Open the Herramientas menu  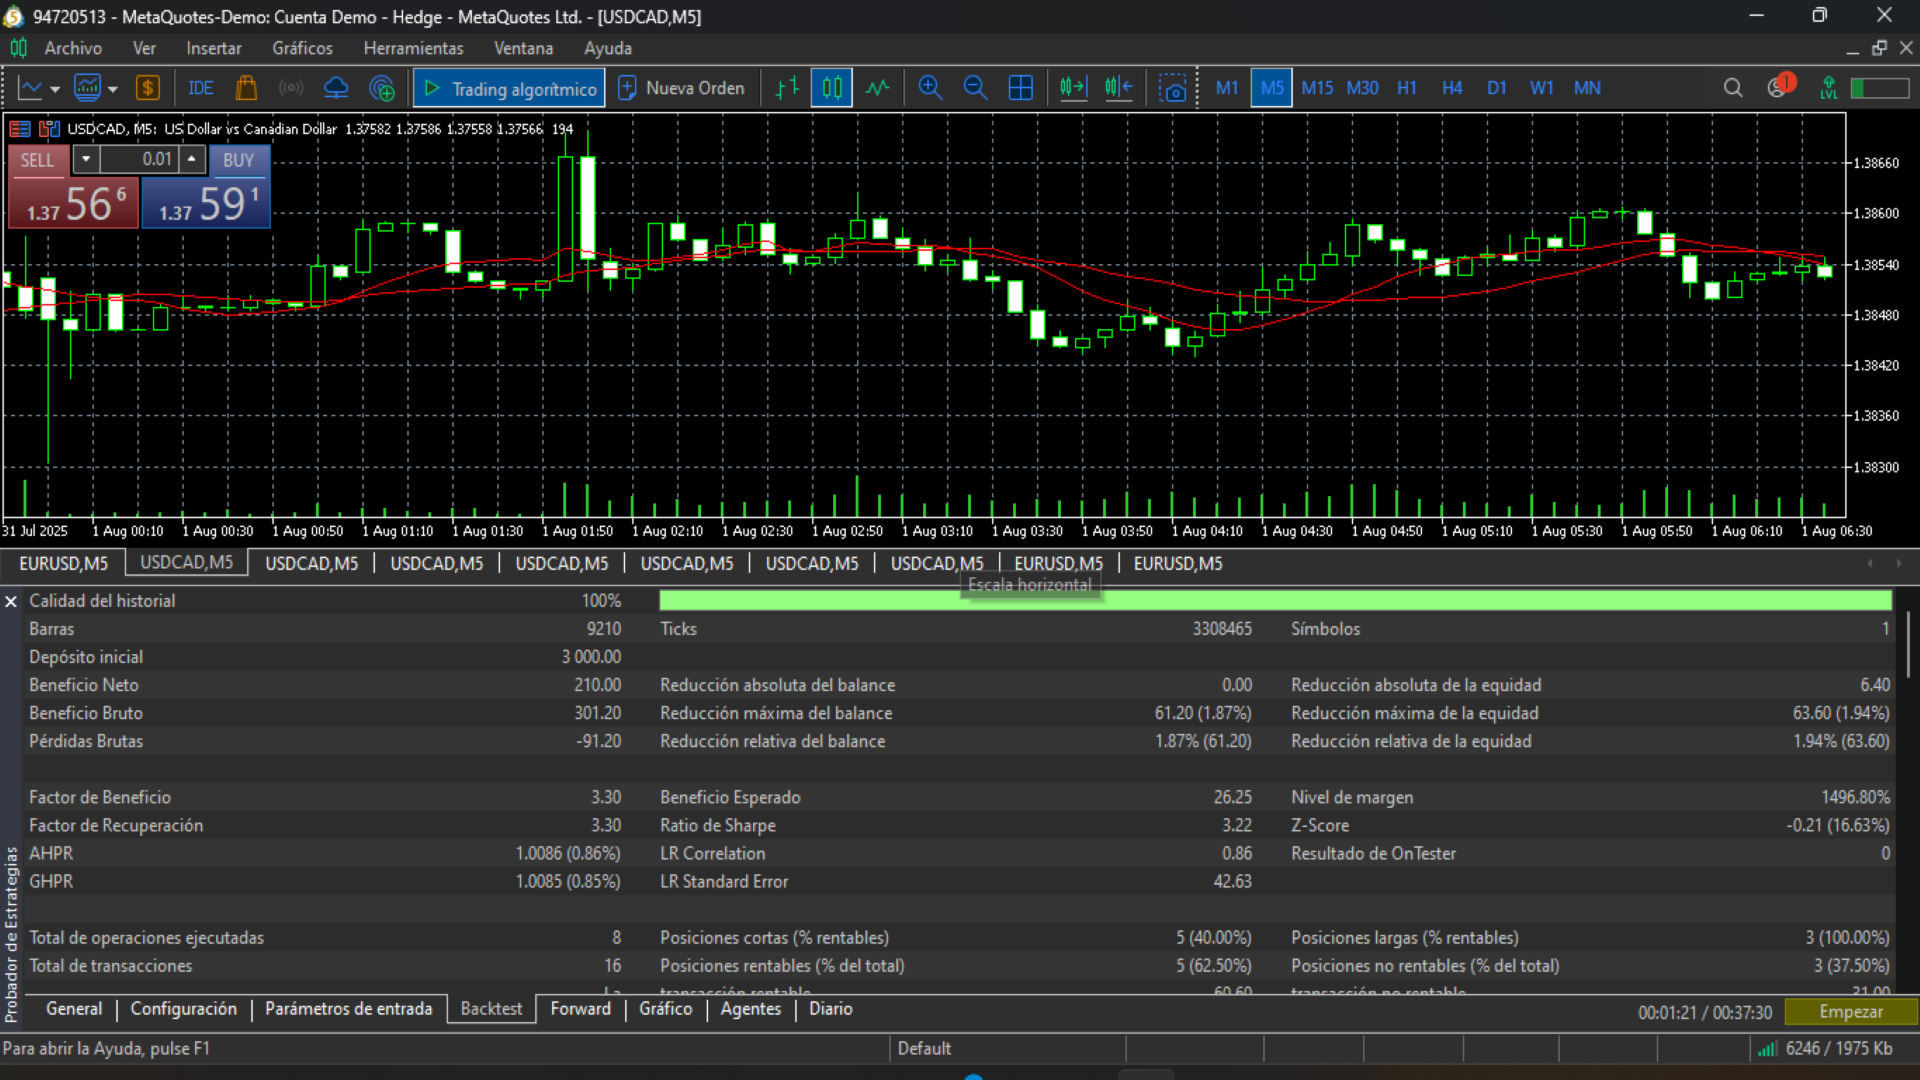pyautogui.click(x=413, y=48)
